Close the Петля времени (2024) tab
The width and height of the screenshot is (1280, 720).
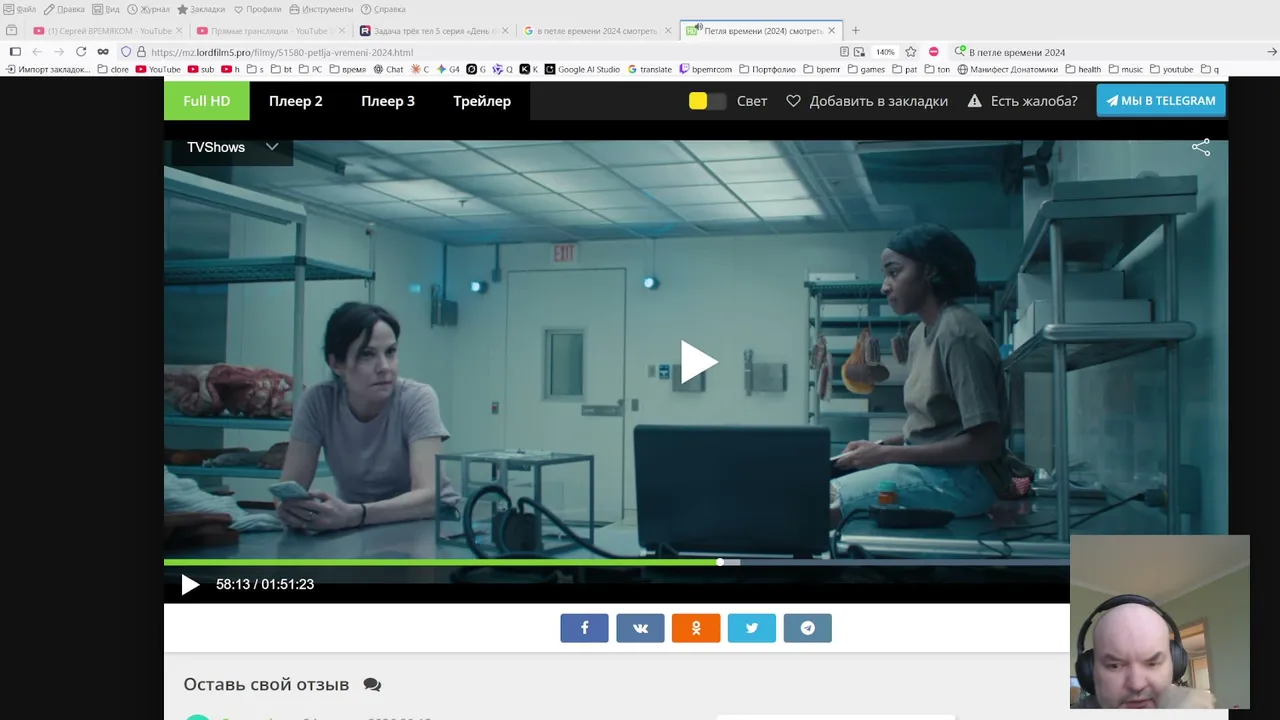coord(831,31)
